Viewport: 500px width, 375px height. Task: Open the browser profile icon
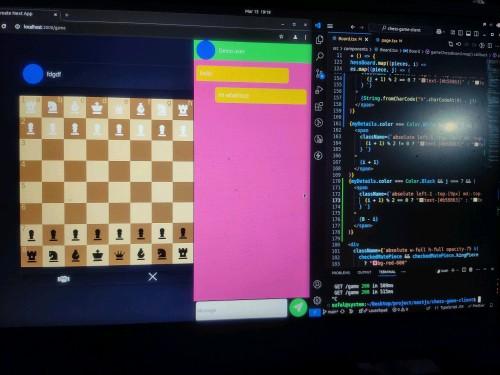[295, 37]
